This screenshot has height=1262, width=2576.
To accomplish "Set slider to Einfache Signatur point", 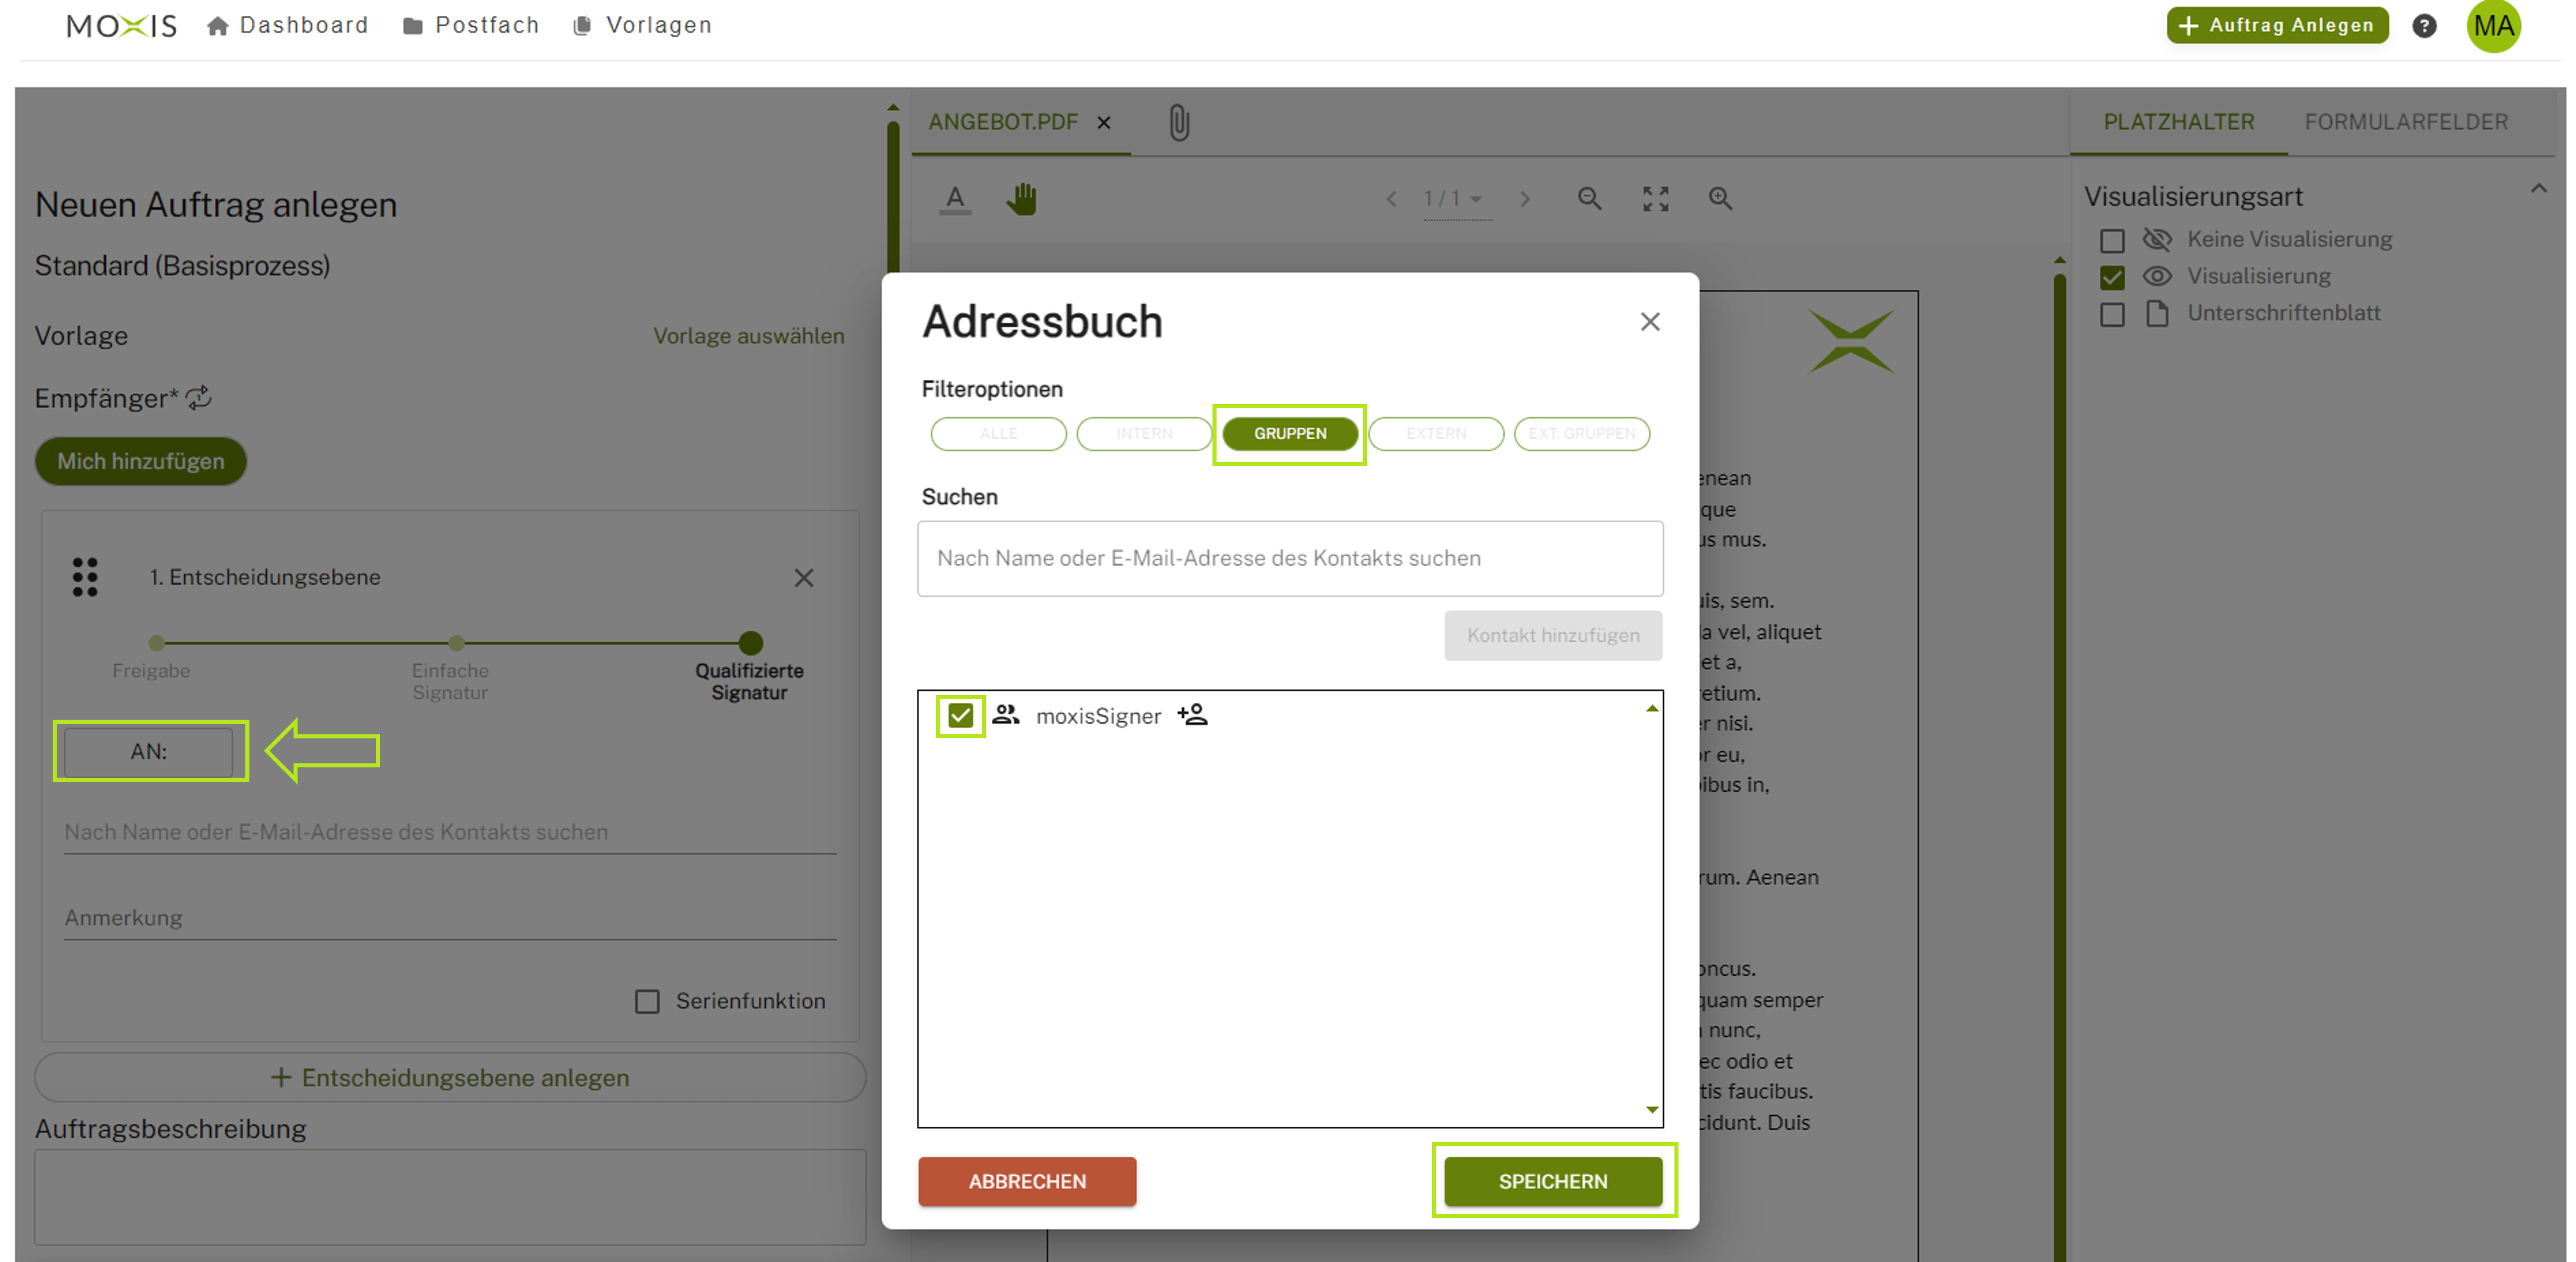I will tap(456, 643).
